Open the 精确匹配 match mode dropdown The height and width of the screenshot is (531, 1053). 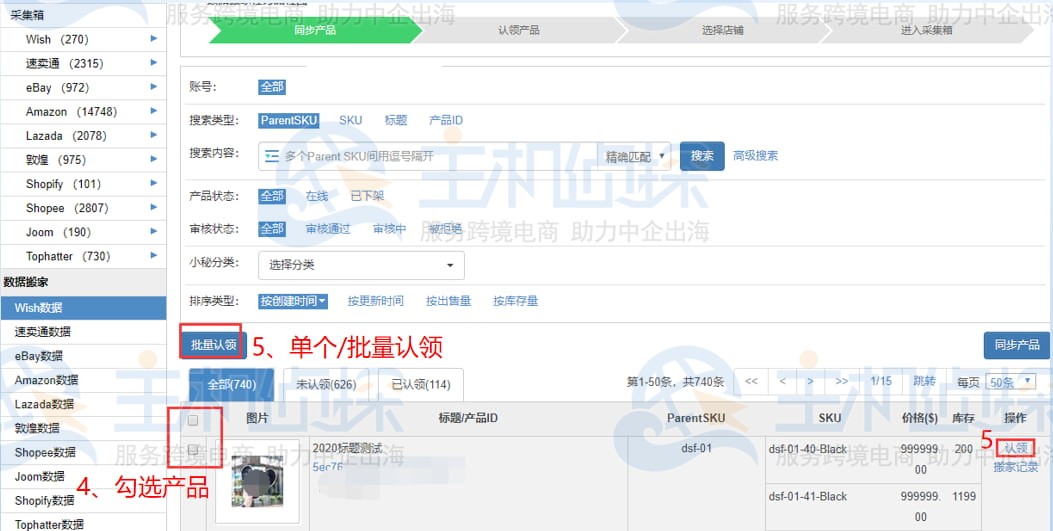[x=635, y=156]
